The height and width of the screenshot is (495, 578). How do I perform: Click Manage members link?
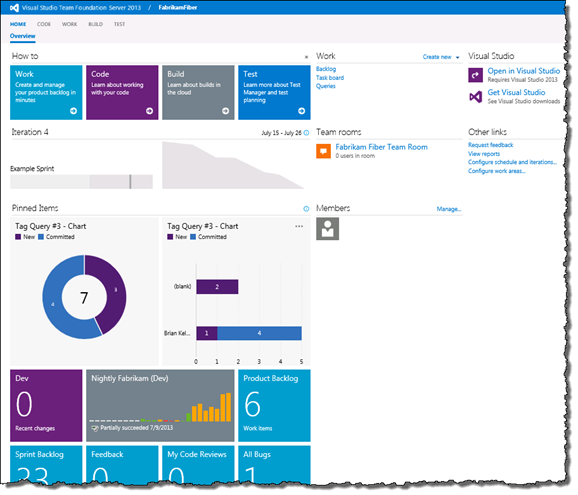pos(449,209)
